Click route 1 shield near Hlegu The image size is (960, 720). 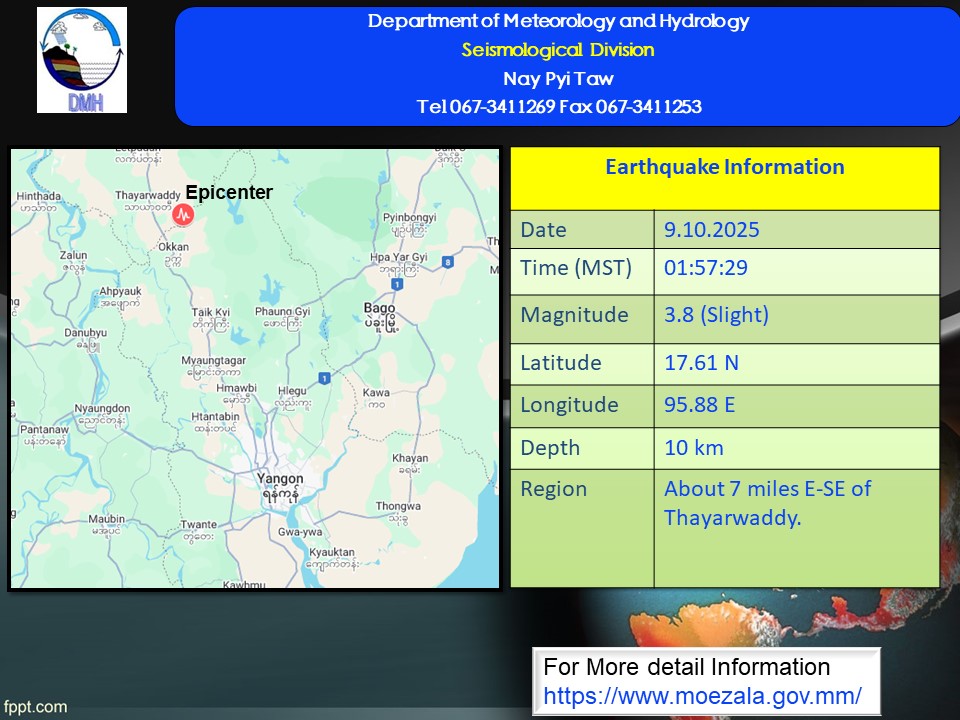pyautogui.click(x=324, y=377)
